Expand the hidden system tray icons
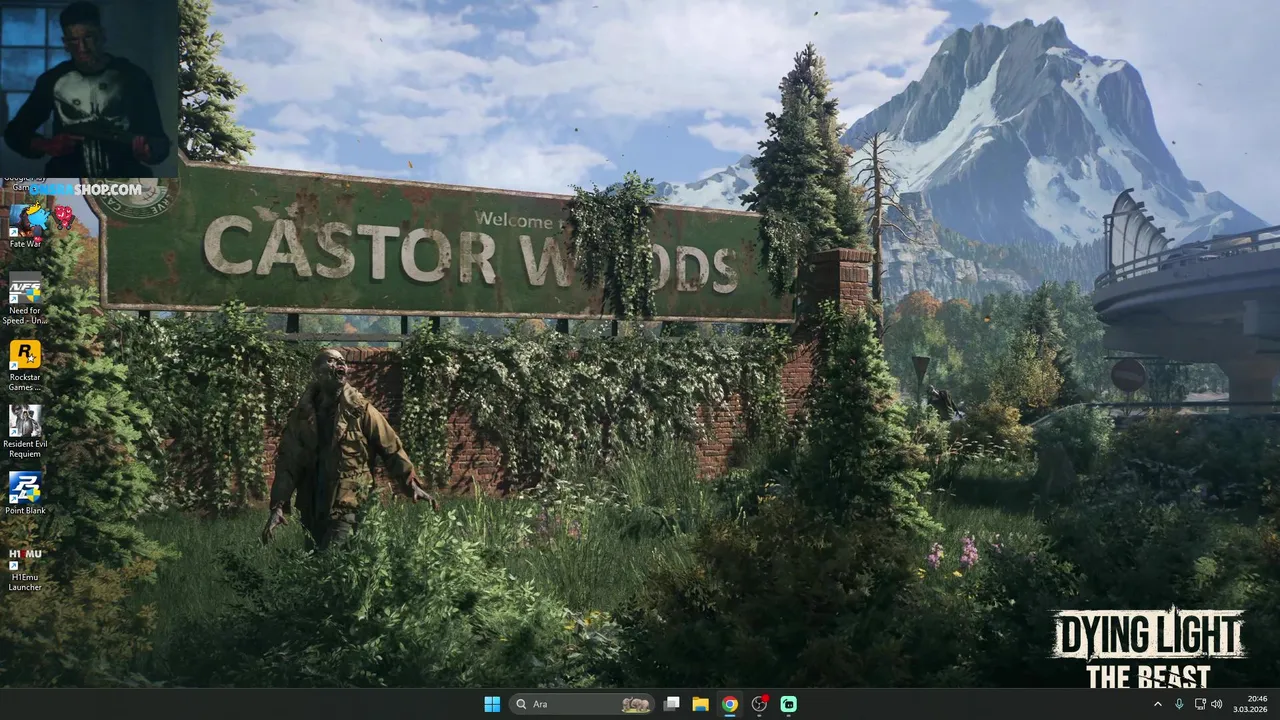Screen dimensions: 1280x720 click(x=1158, y=704)
